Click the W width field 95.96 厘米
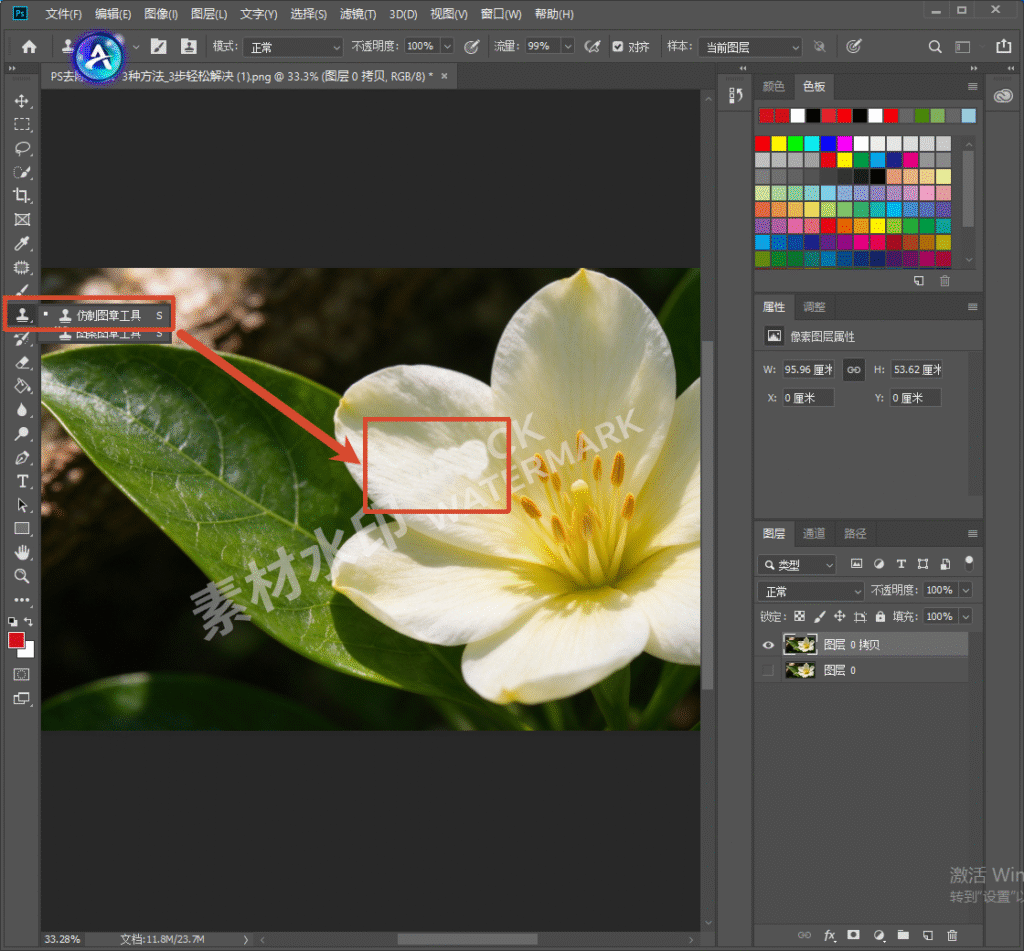The width and height of the screenshot is (1024, 951). [808, 370]
